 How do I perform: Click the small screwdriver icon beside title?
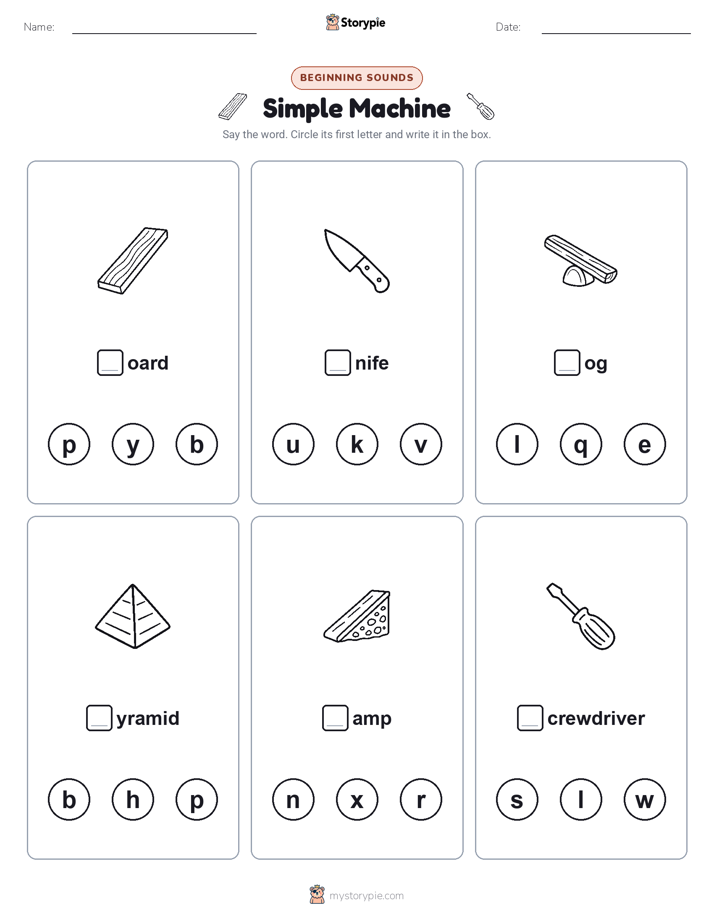tap(480, 106)
